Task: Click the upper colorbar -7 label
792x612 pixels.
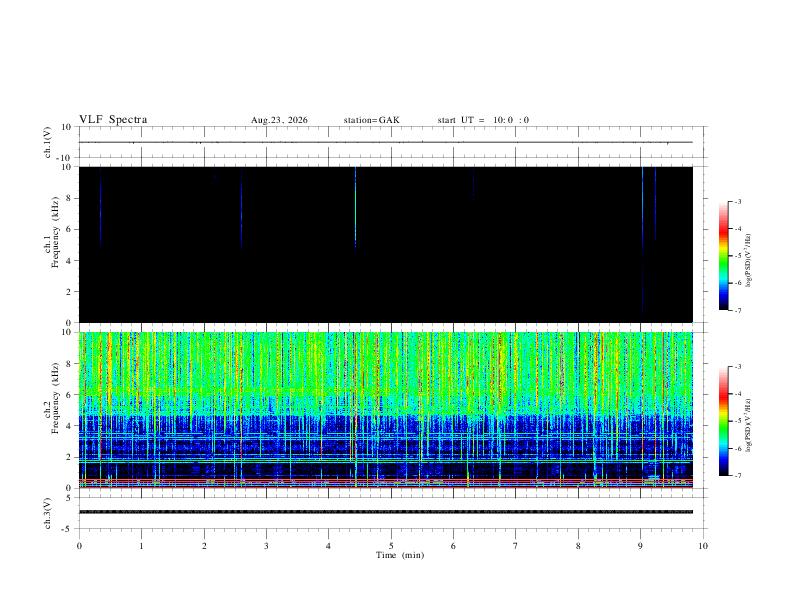Action: coord(737,311)
